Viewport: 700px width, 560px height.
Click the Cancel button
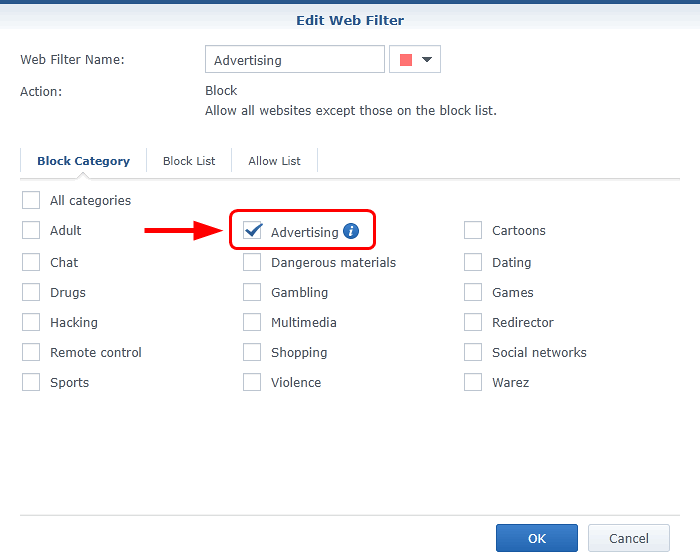(x=628, y=538)
